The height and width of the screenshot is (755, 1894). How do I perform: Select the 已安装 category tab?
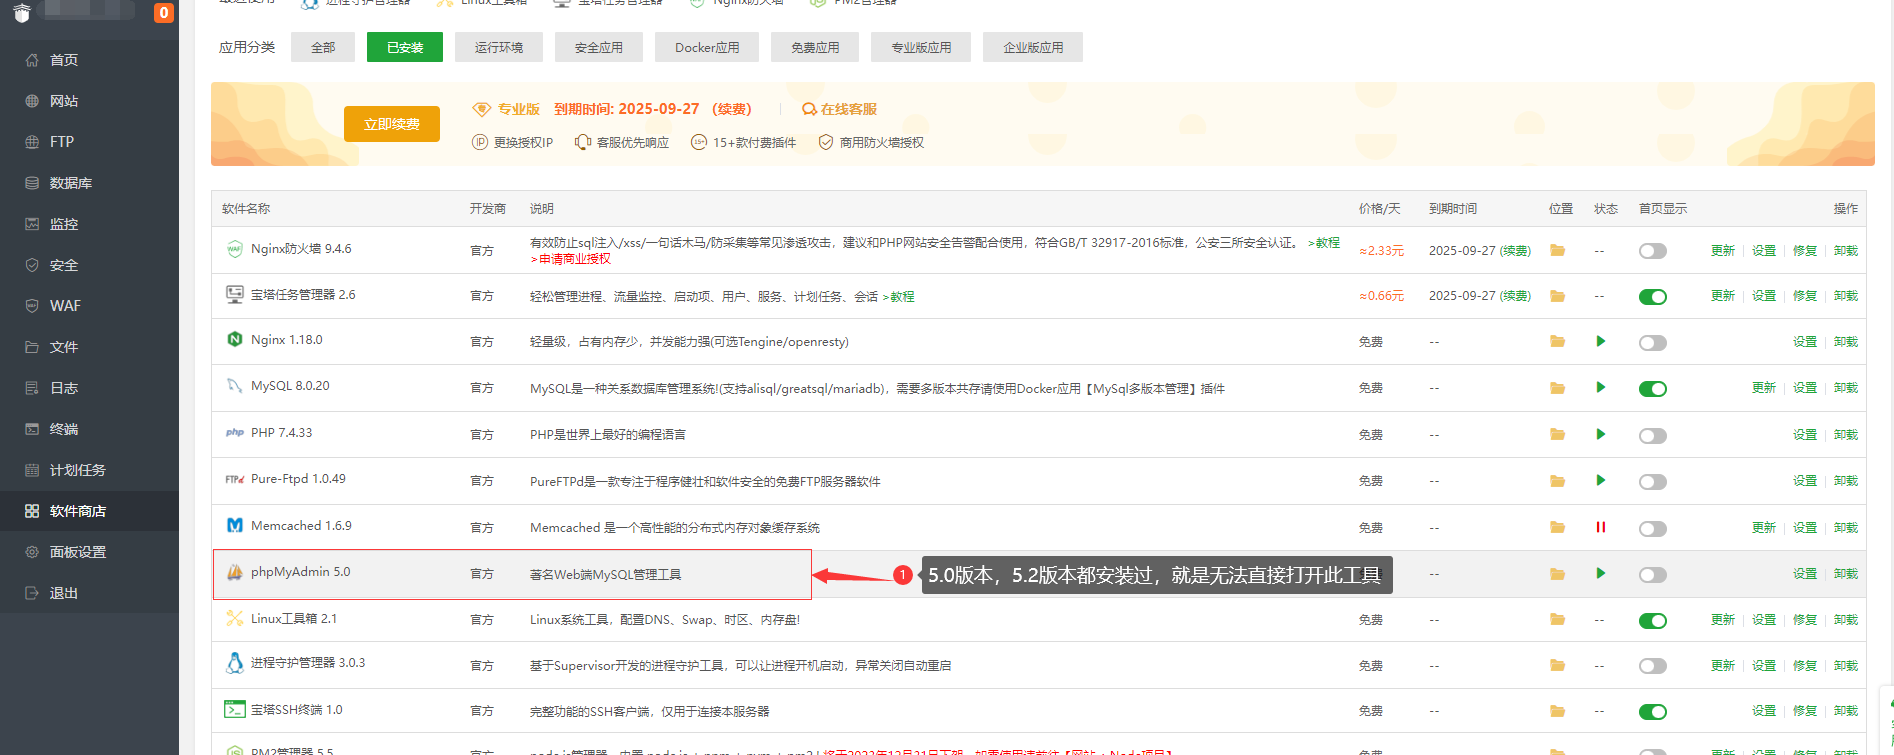pos(405,47)
